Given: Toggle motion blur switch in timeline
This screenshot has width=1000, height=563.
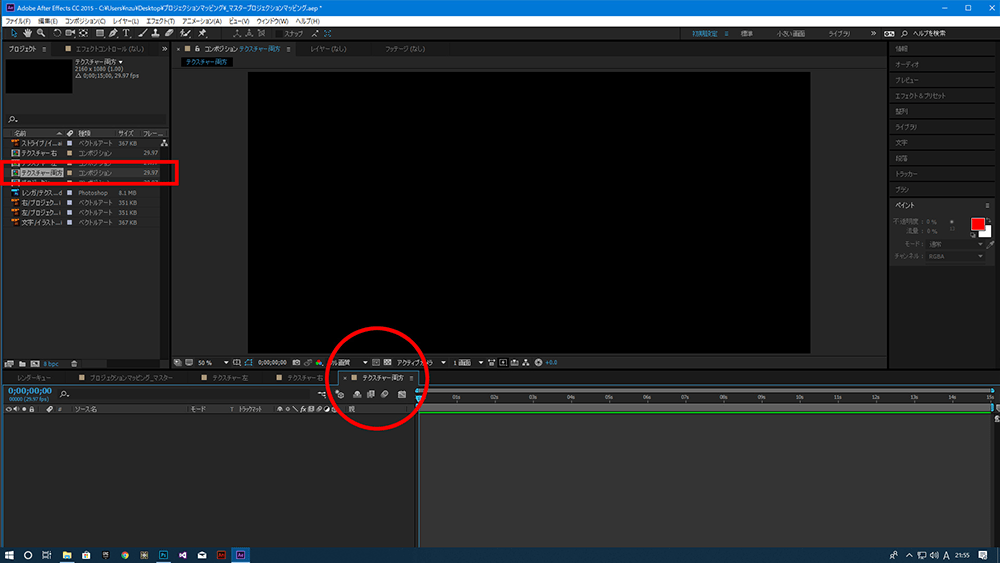Looking at the screenshot, I should (385, 394).
